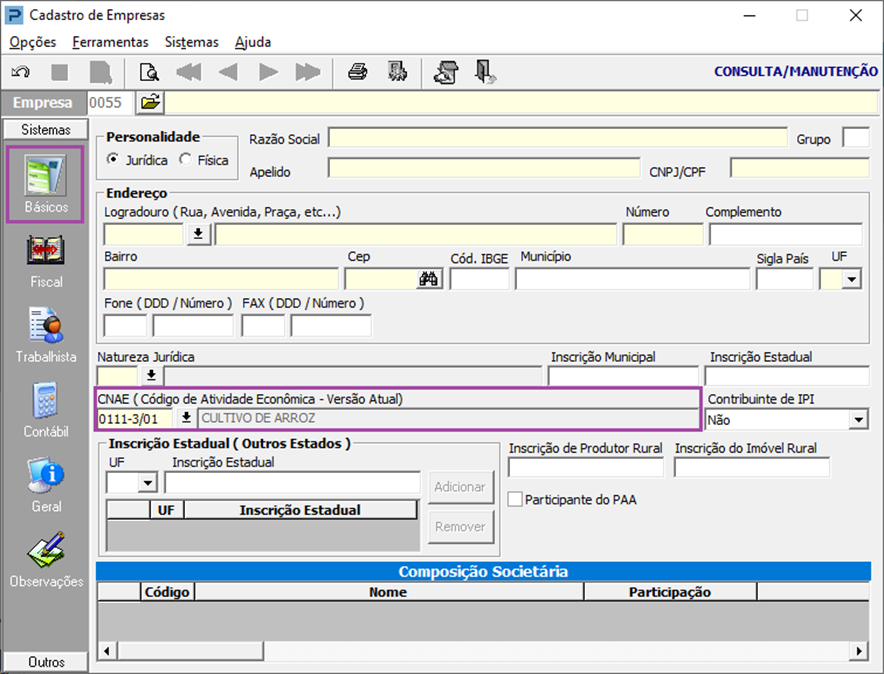Open the Fiscal section in sidebar
This screenshot has width=884, height=674.
pyautogui.click(x=46, y=255)
